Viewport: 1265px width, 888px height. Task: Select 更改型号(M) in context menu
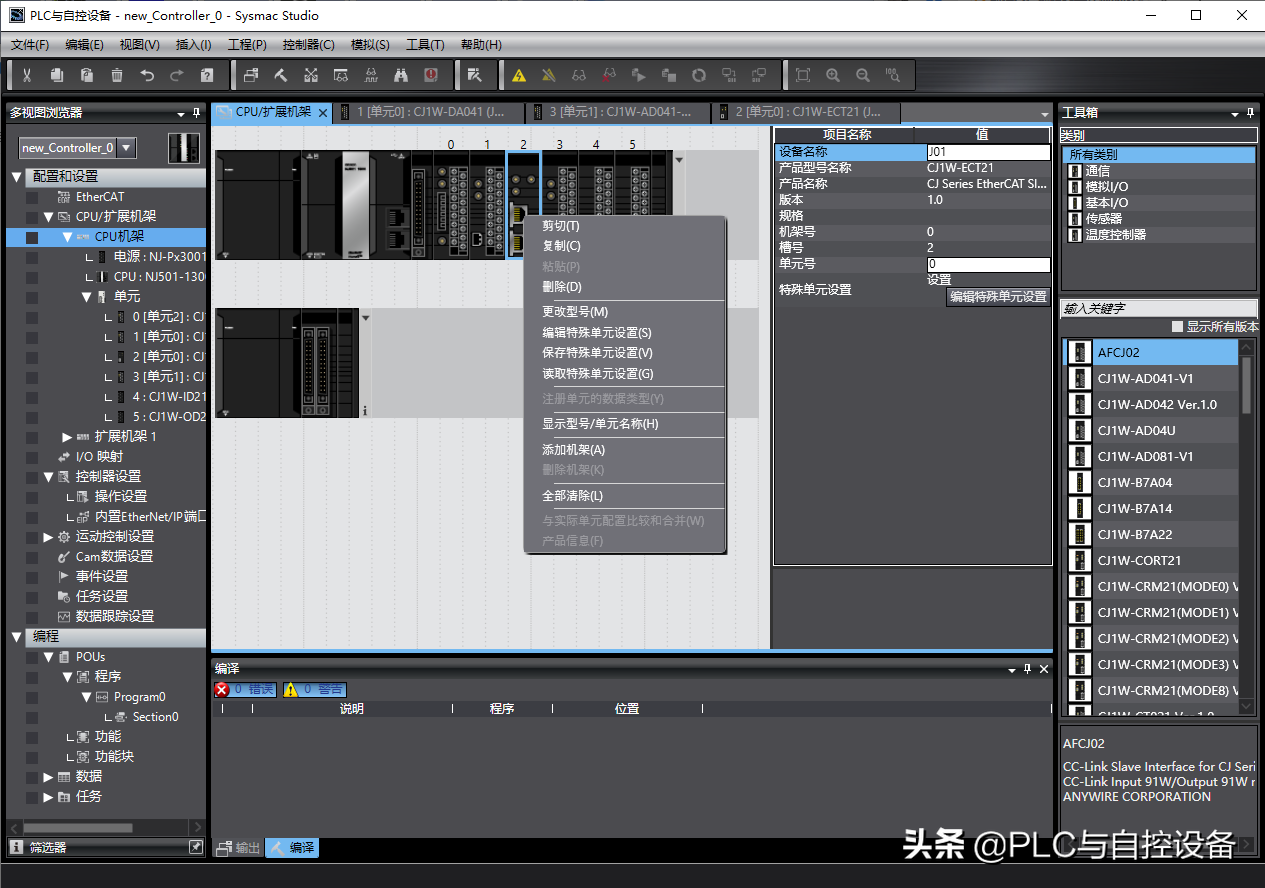(575, 312)
